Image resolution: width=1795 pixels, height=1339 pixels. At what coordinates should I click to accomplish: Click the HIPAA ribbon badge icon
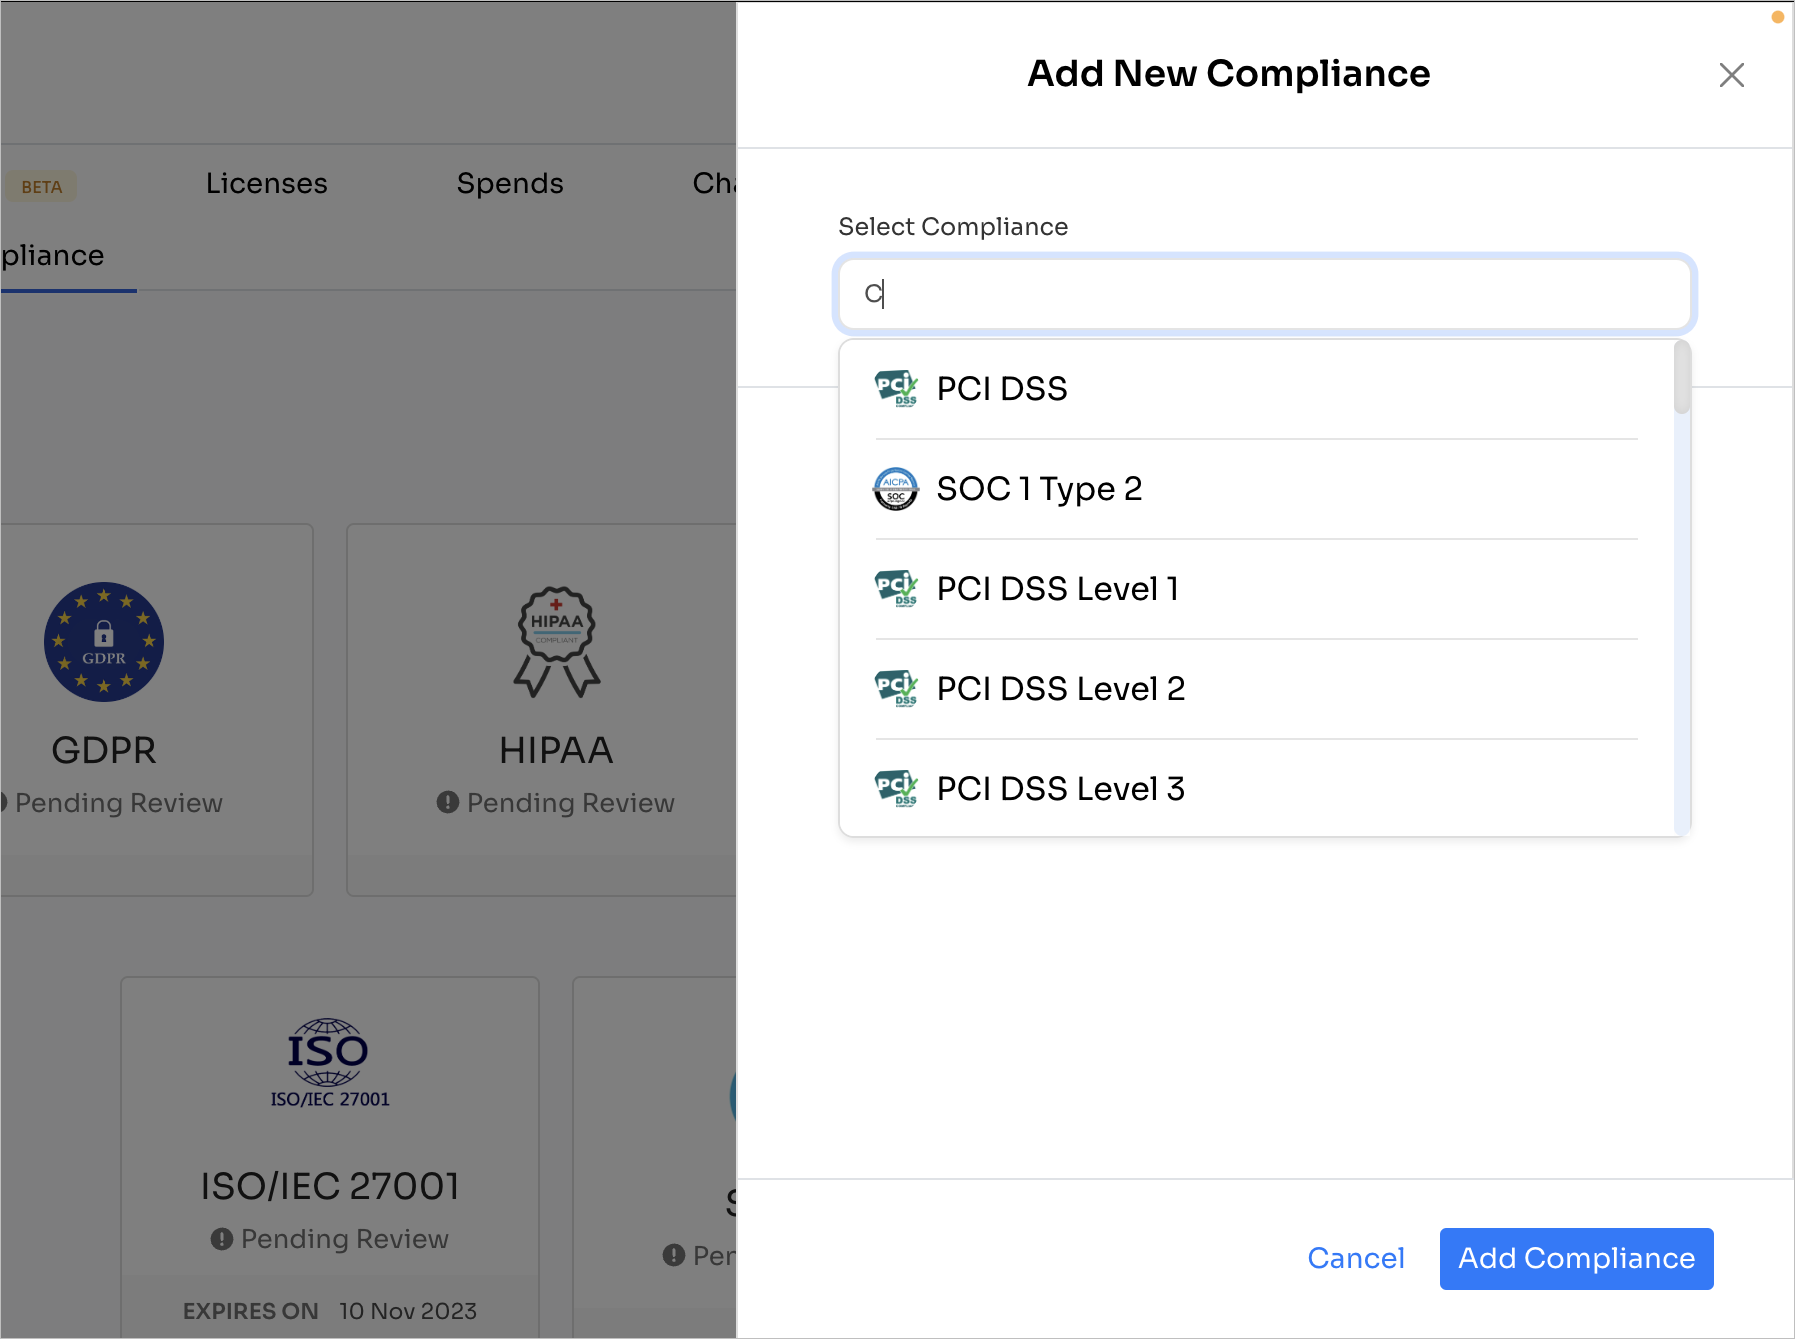click(x=557, y=642)
